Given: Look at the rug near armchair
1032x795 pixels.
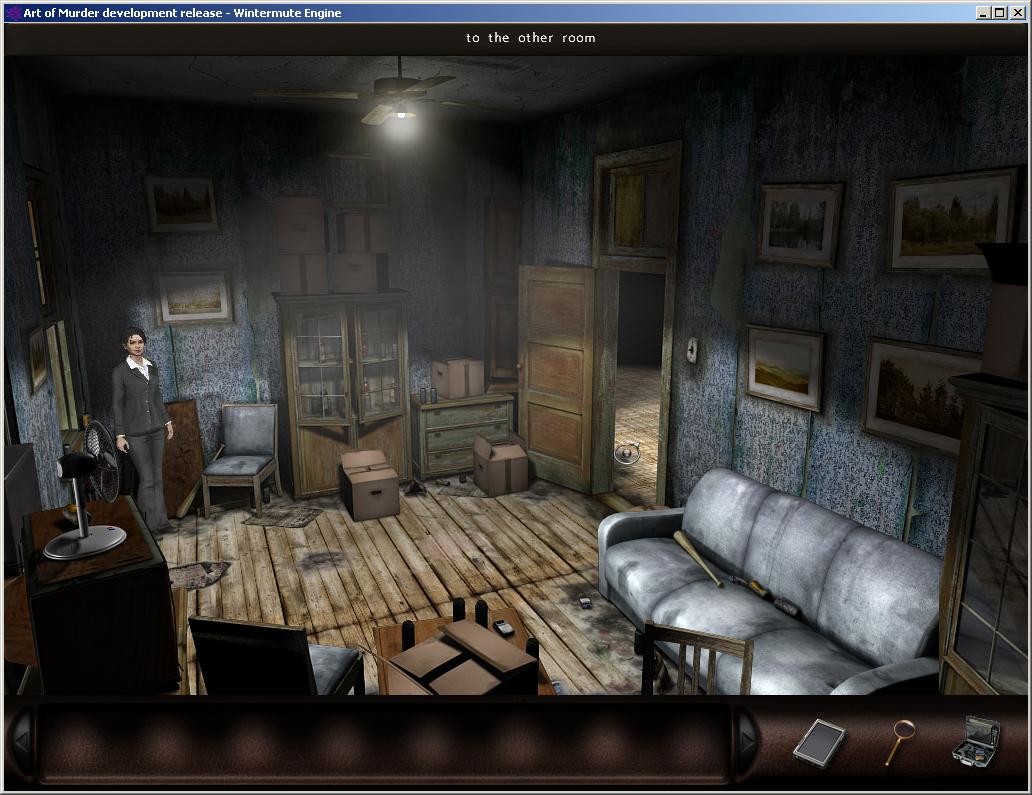Looking at the screenshot, I should tap(284, 516).
